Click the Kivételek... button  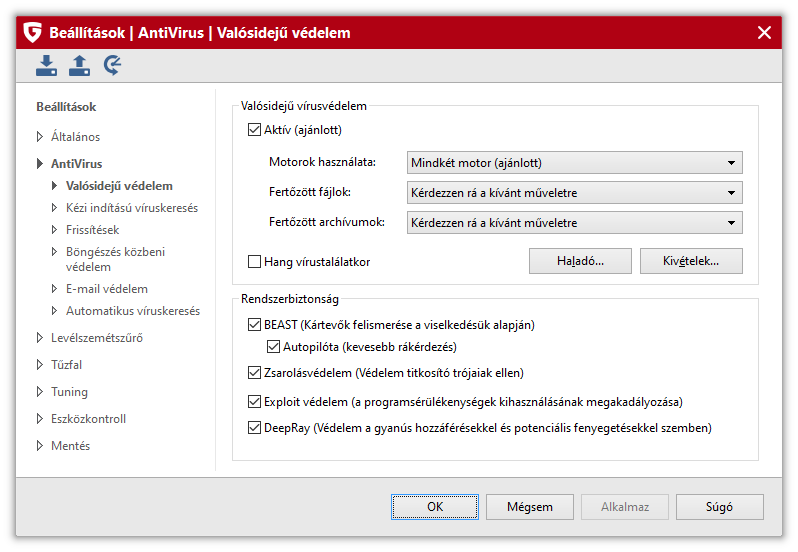(691, 261)
